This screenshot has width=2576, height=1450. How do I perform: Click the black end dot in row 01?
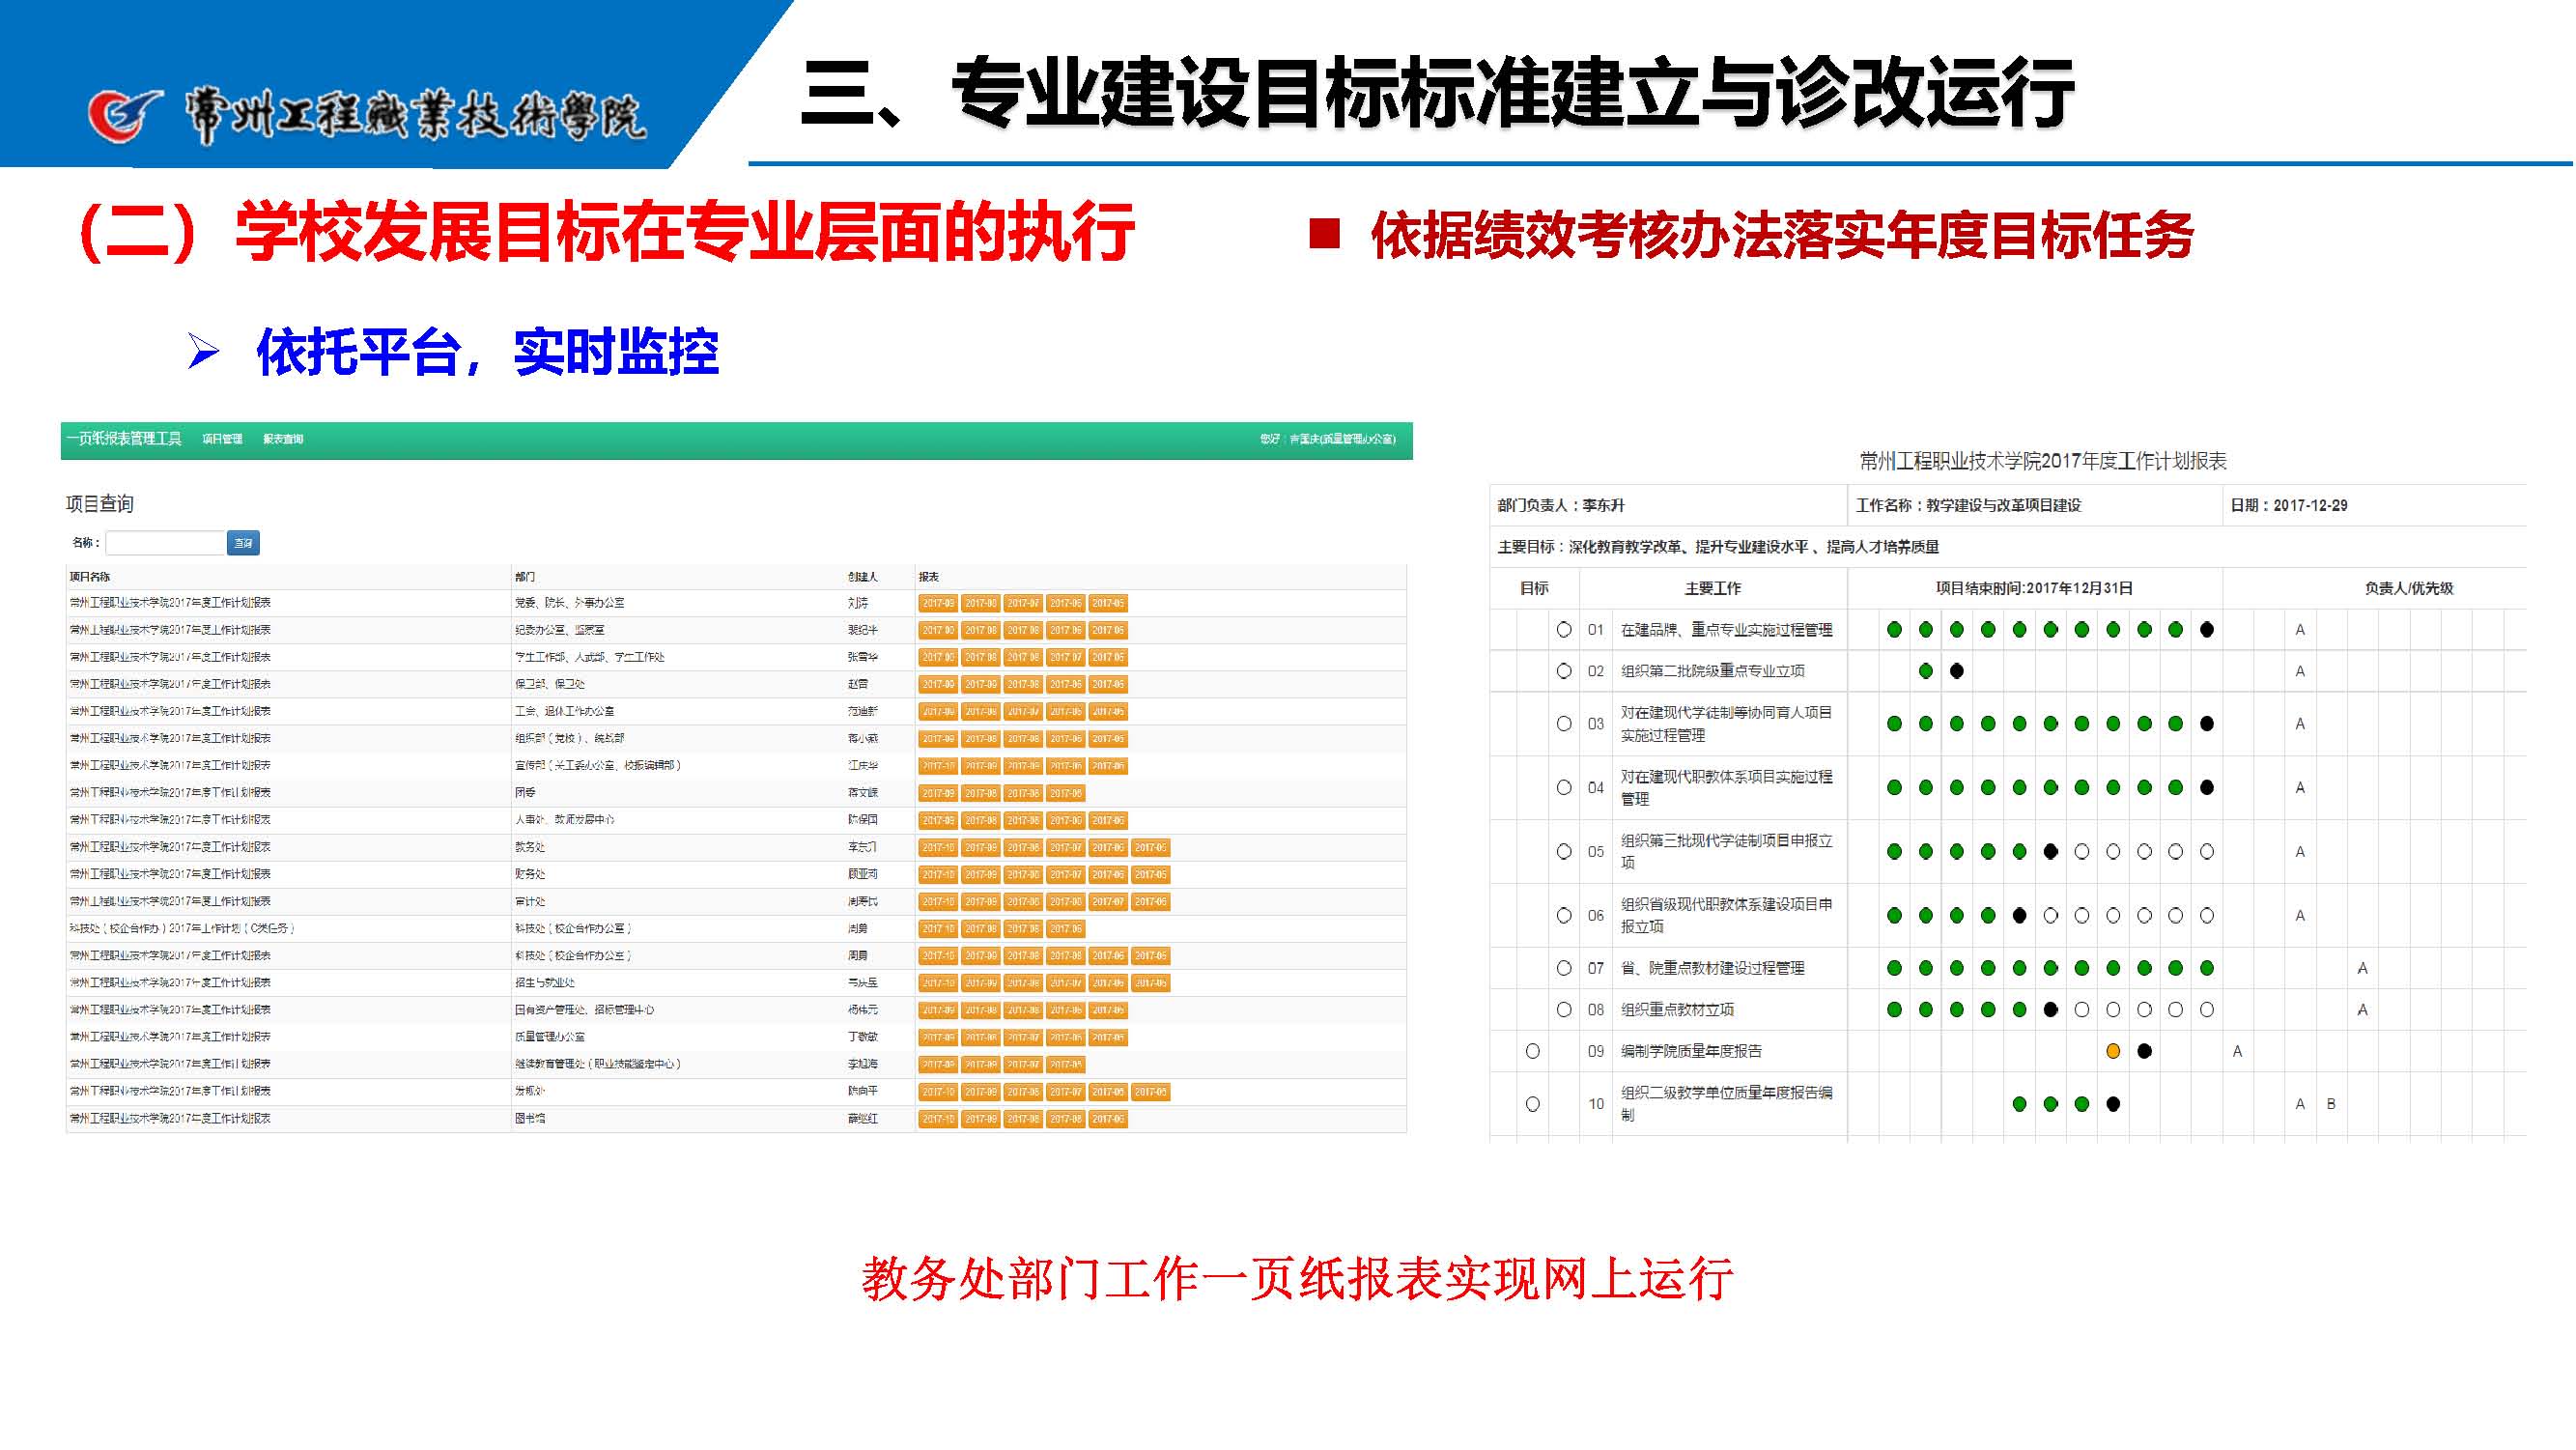(2208, 630)
